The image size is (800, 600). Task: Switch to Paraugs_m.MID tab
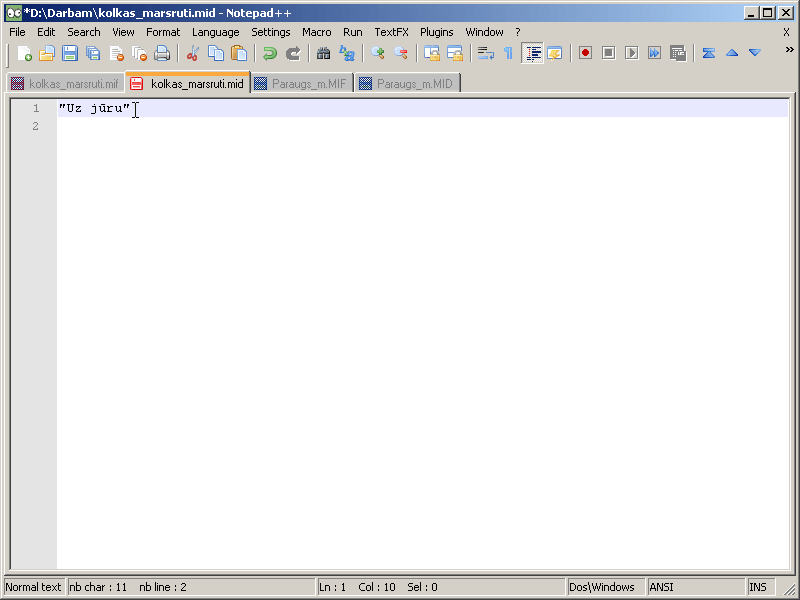[408, 84]
